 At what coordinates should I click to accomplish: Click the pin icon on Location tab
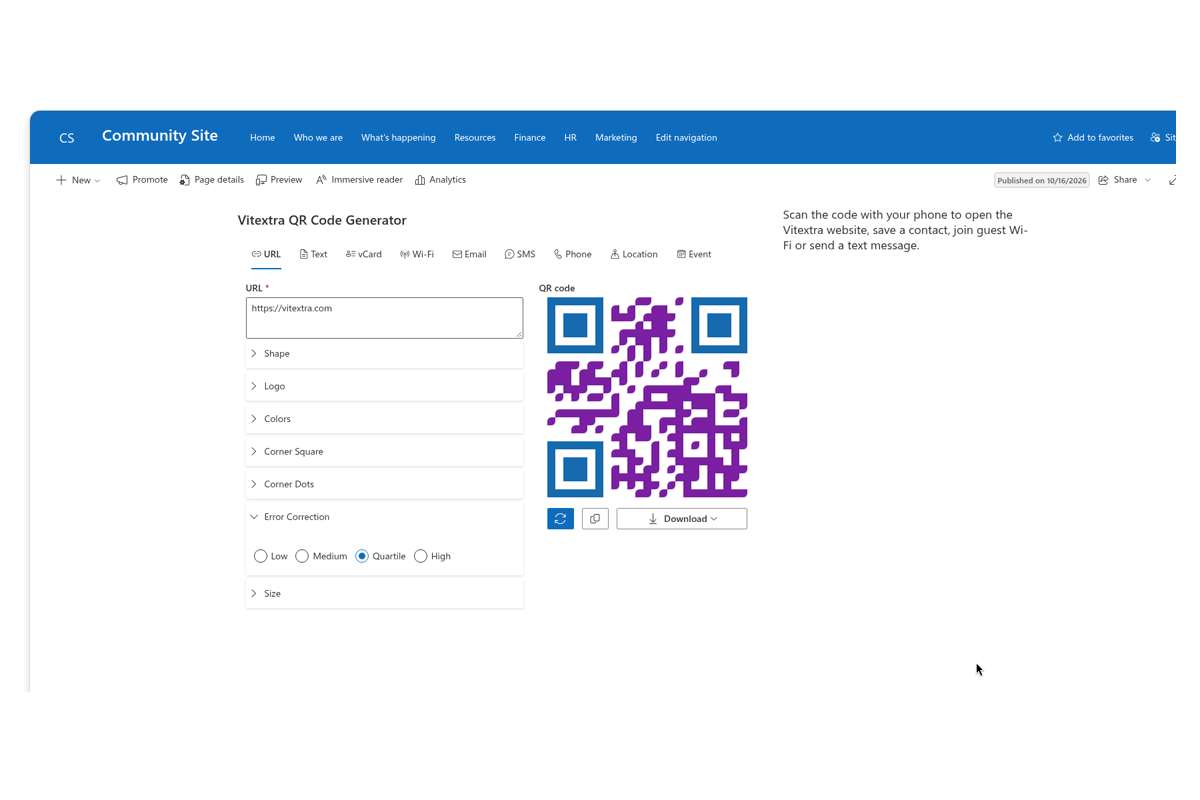pyautogui.click(x=615, y=254)
